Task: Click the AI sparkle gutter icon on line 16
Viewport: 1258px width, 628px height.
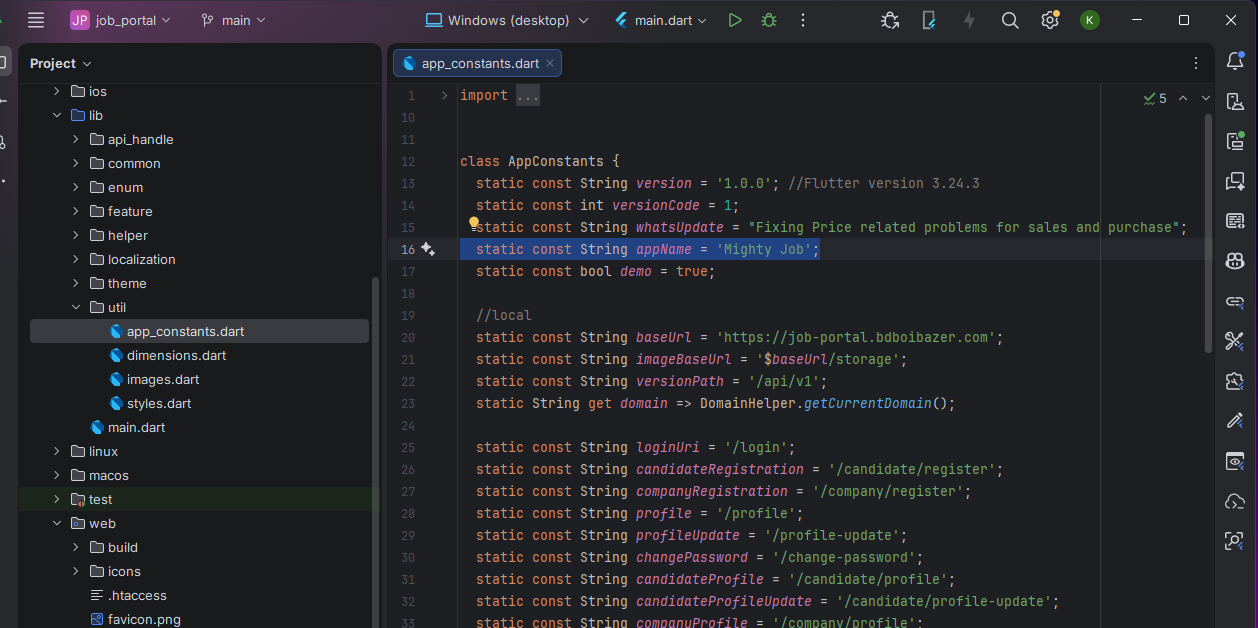Action: pyautogui.click(x=428, y=249)
